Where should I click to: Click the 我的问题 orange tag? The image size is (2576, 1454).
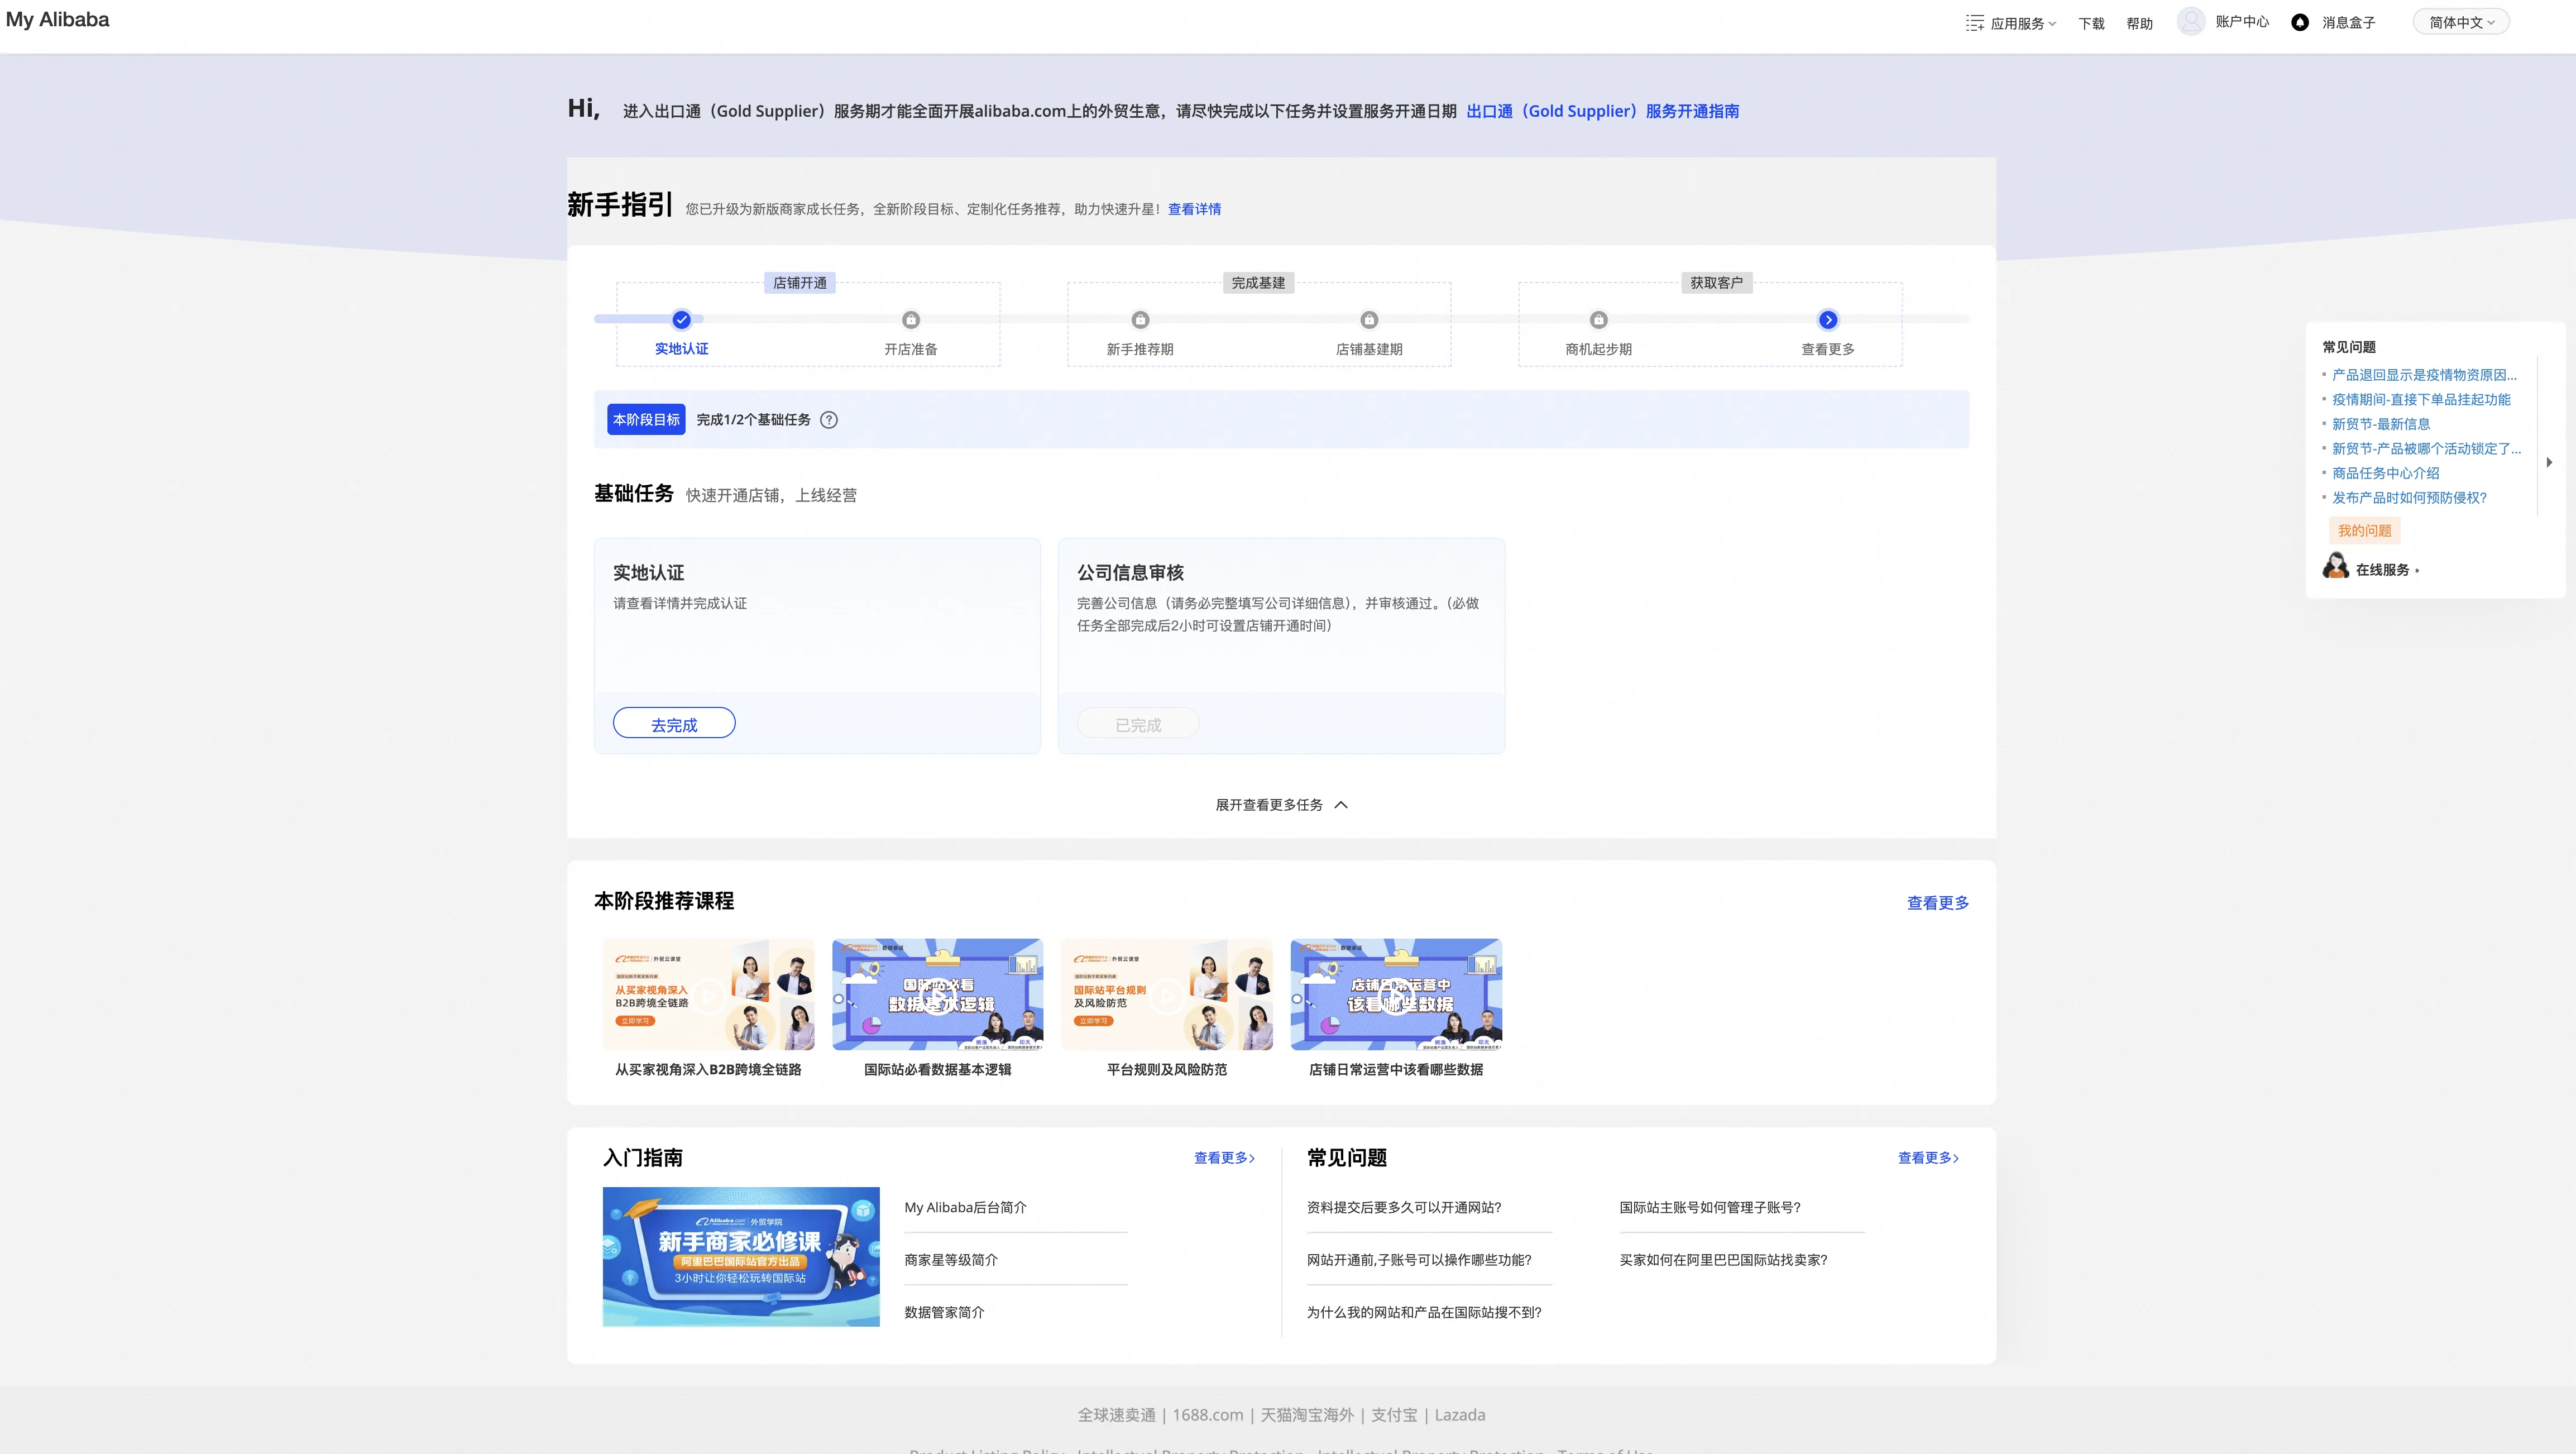2364,531
